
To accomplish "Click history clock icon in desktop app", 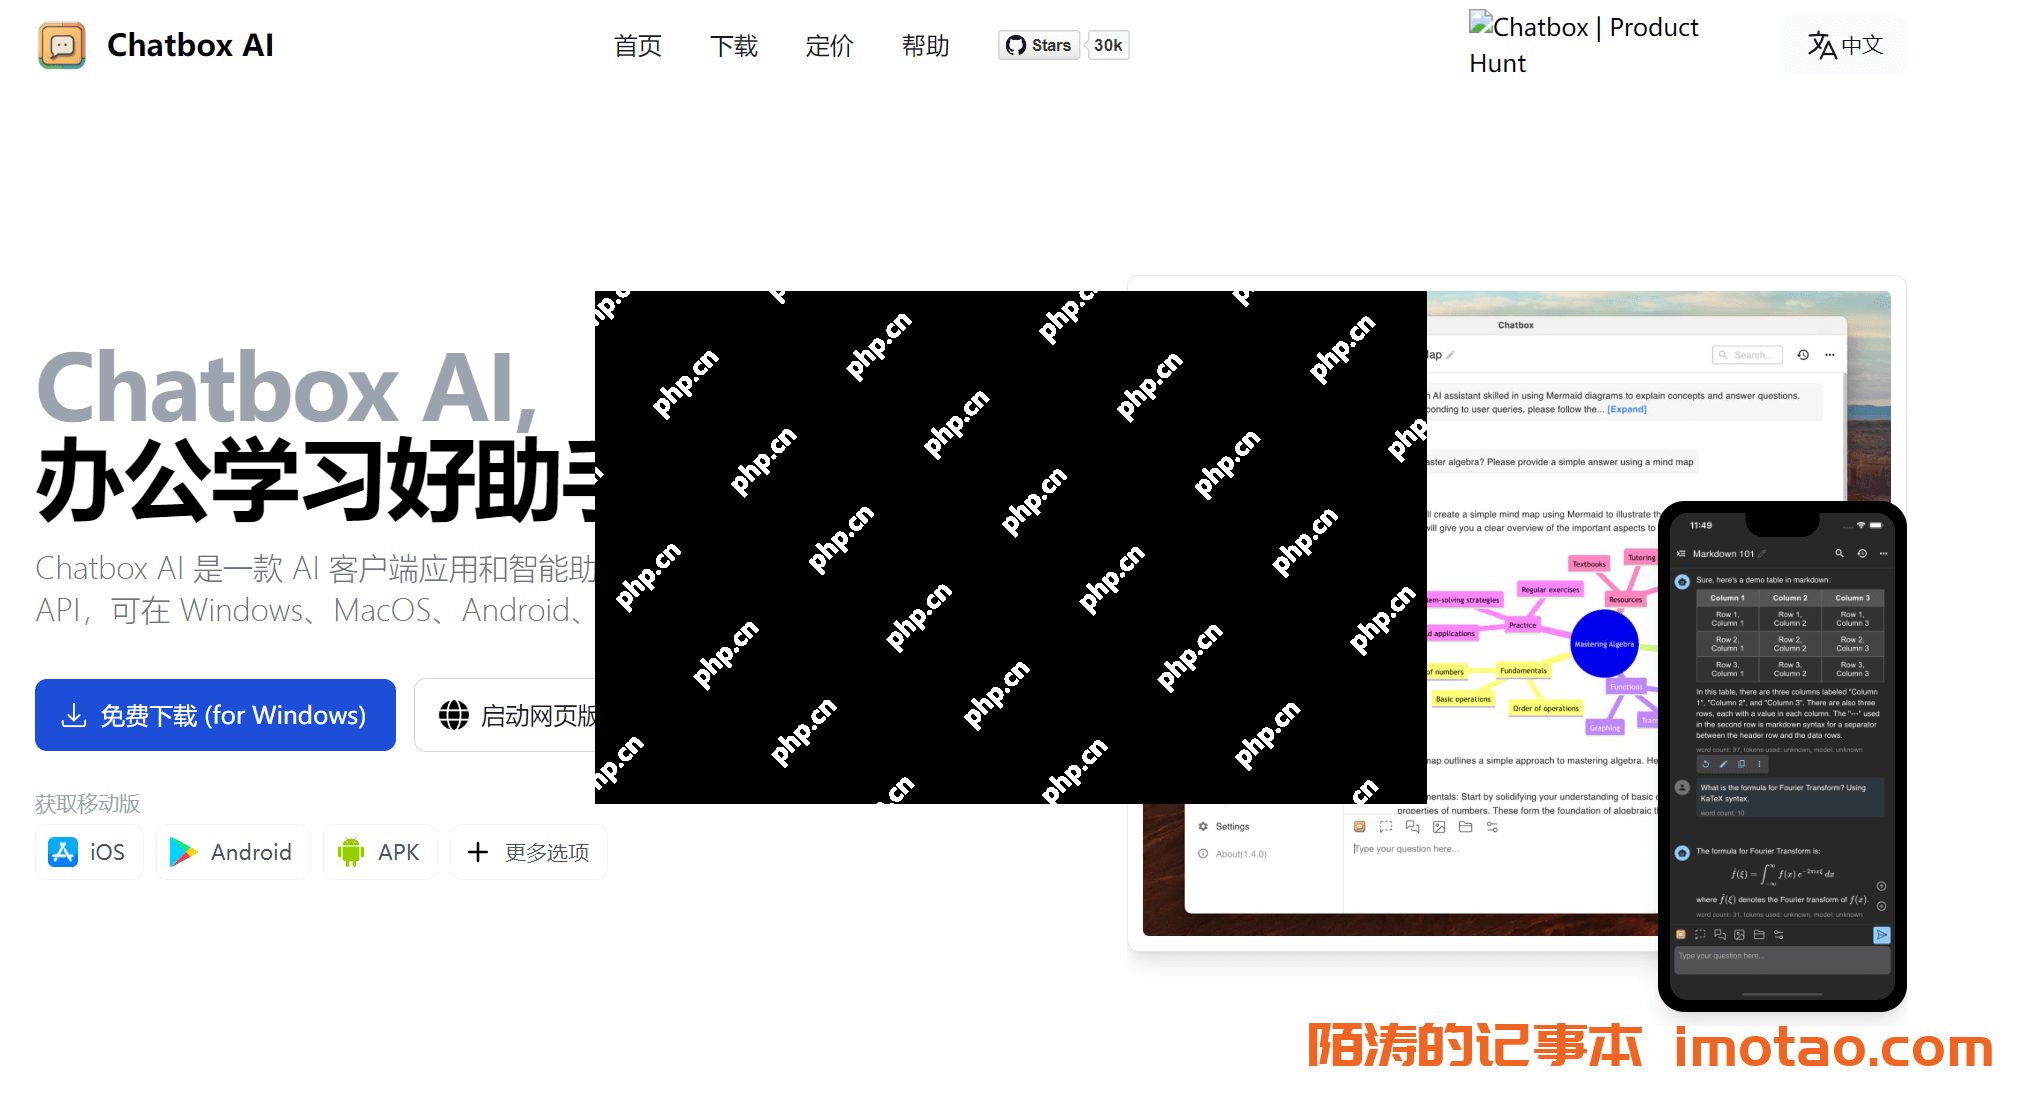I will click(1803, 355).
